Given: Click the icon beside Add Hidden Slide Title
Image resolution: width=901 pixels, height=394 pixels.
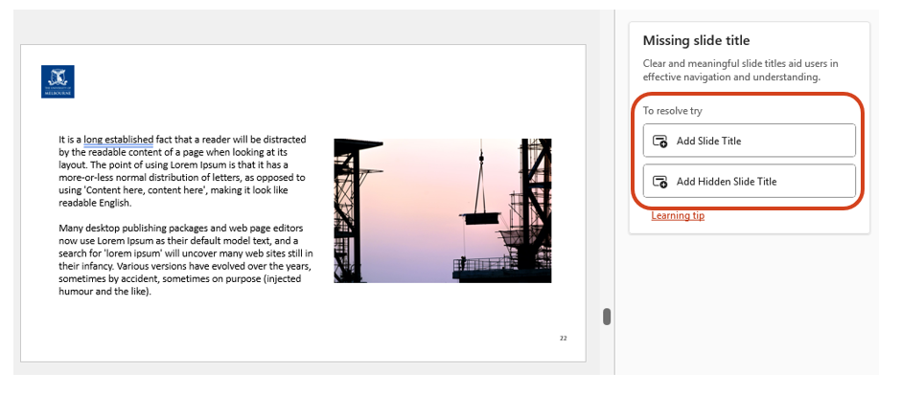Looking at the screenshot, I should pos(660,181).
